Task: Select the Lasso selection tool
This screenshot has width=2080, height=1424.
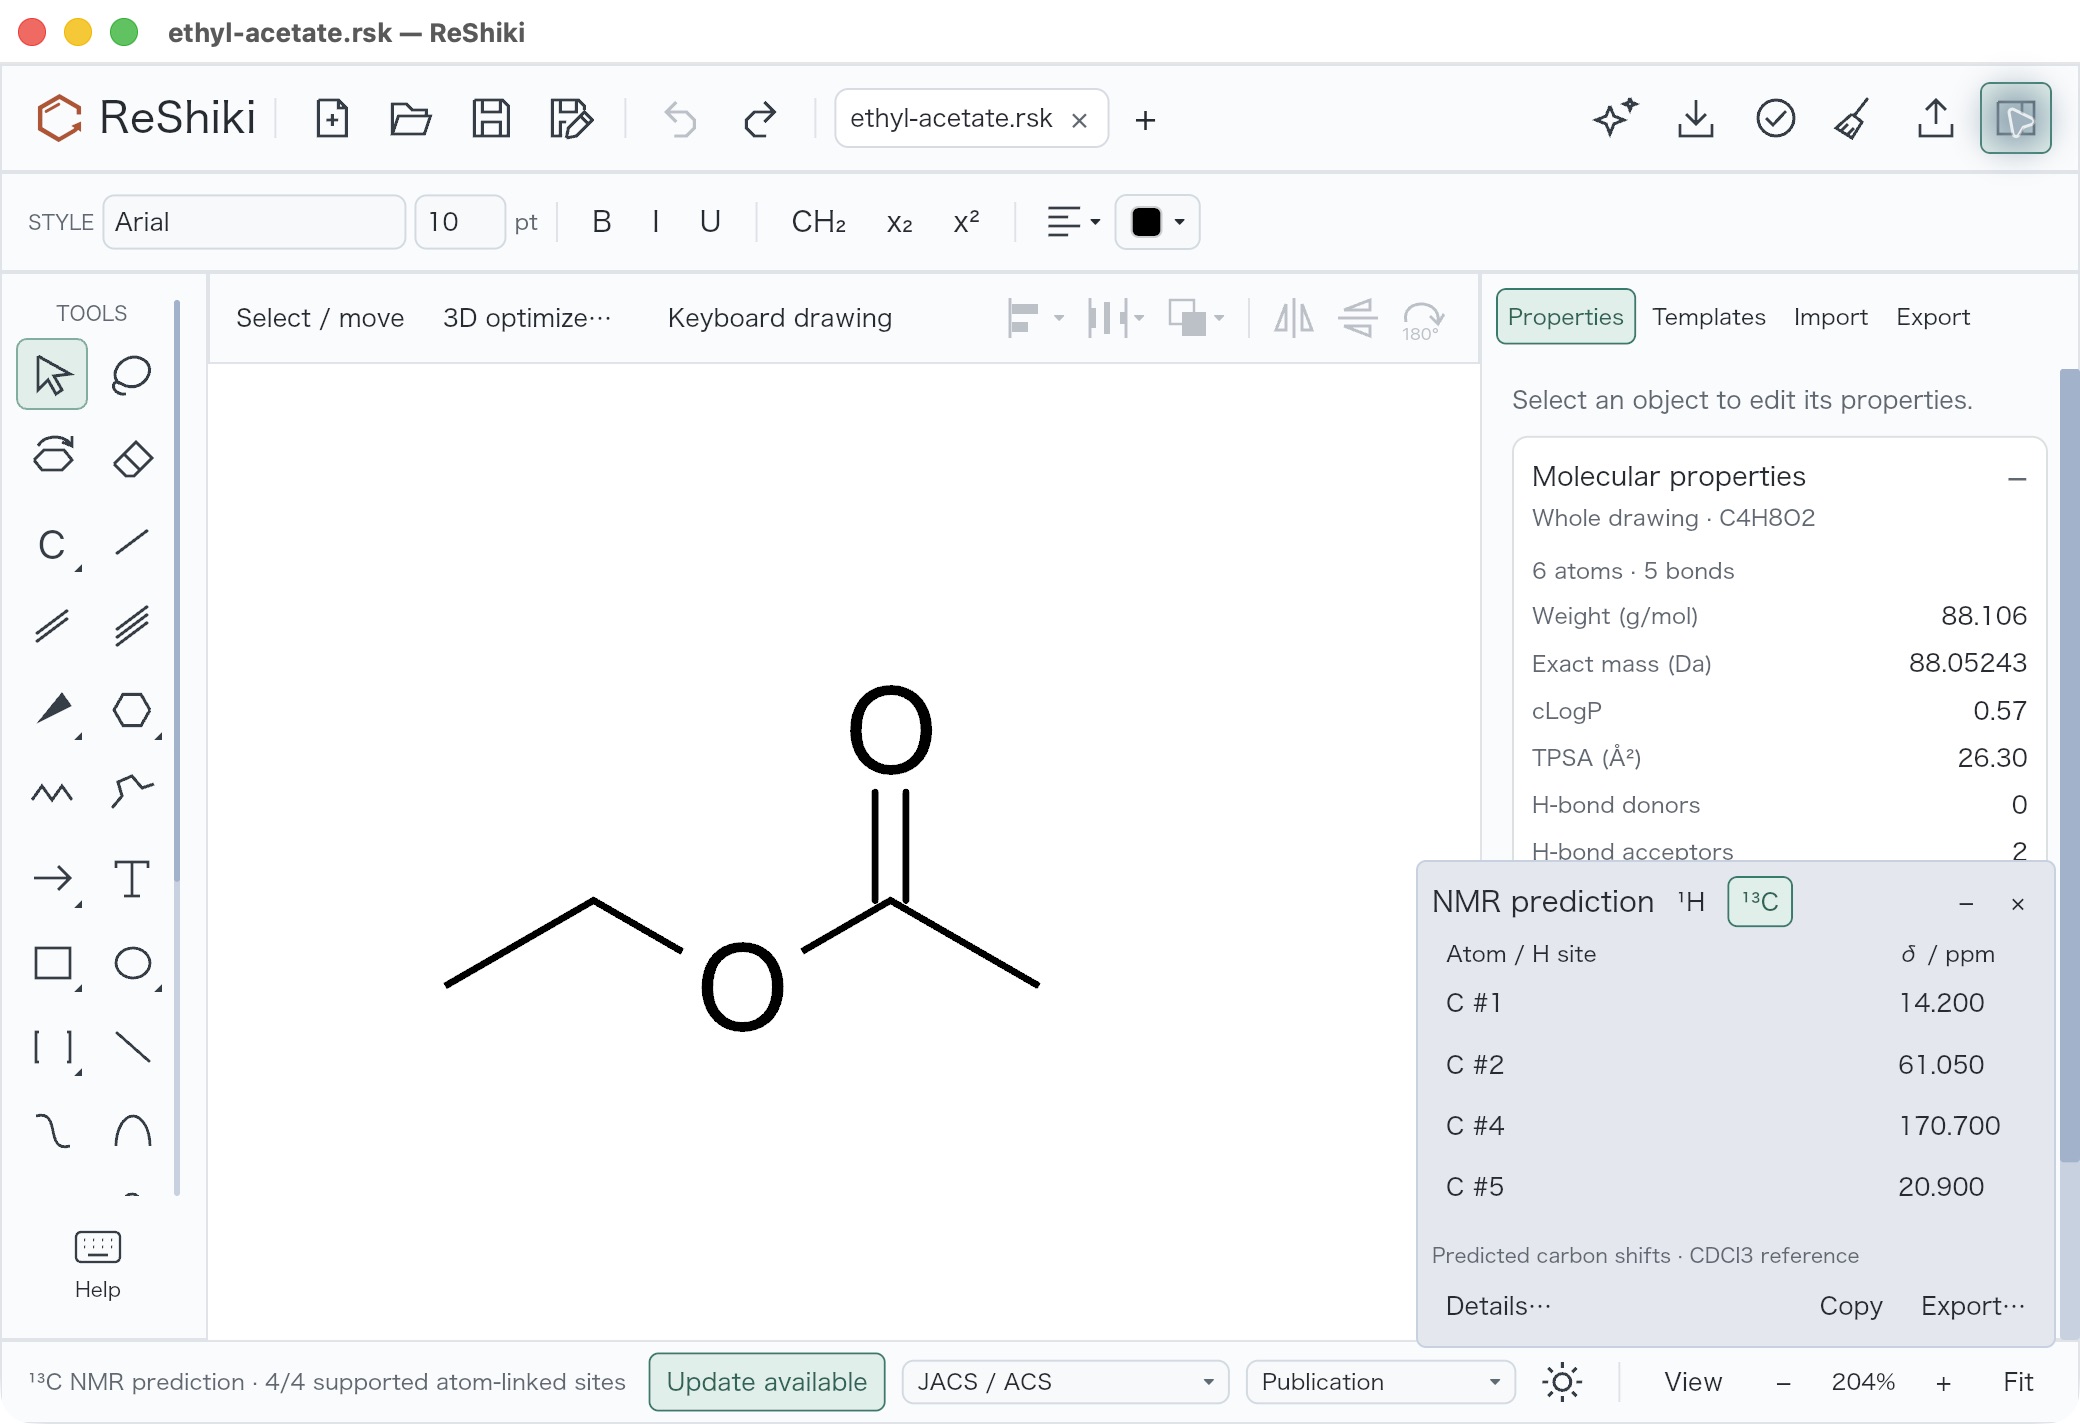Action: click(131, 375)
